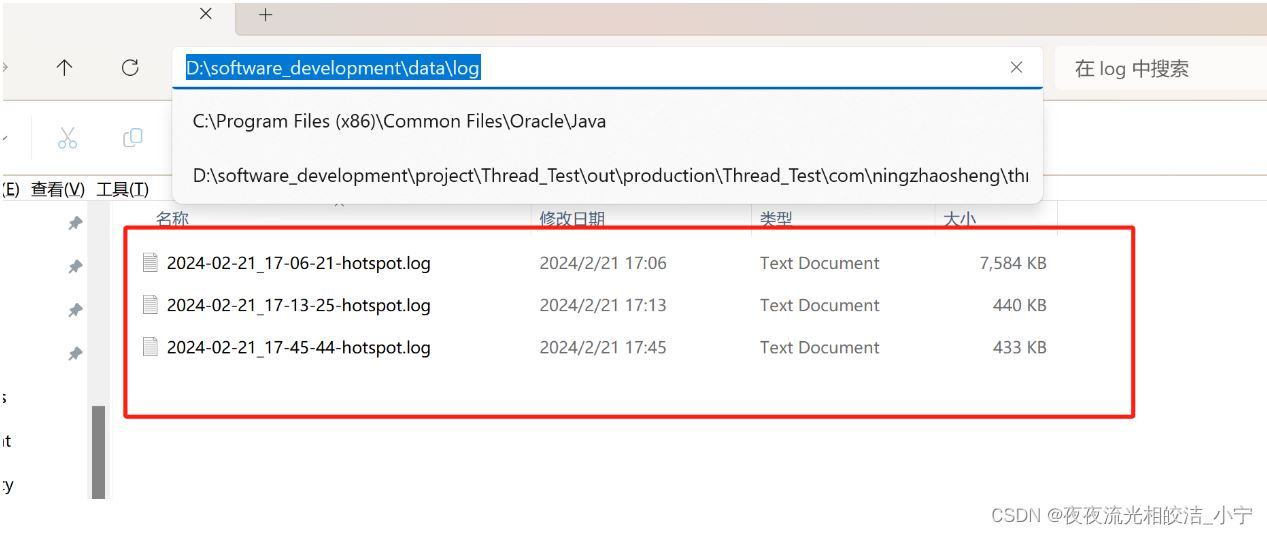Clear the address bar with X icon
This screenshot has width=1267, height=535.
[x=1016, y=68]
